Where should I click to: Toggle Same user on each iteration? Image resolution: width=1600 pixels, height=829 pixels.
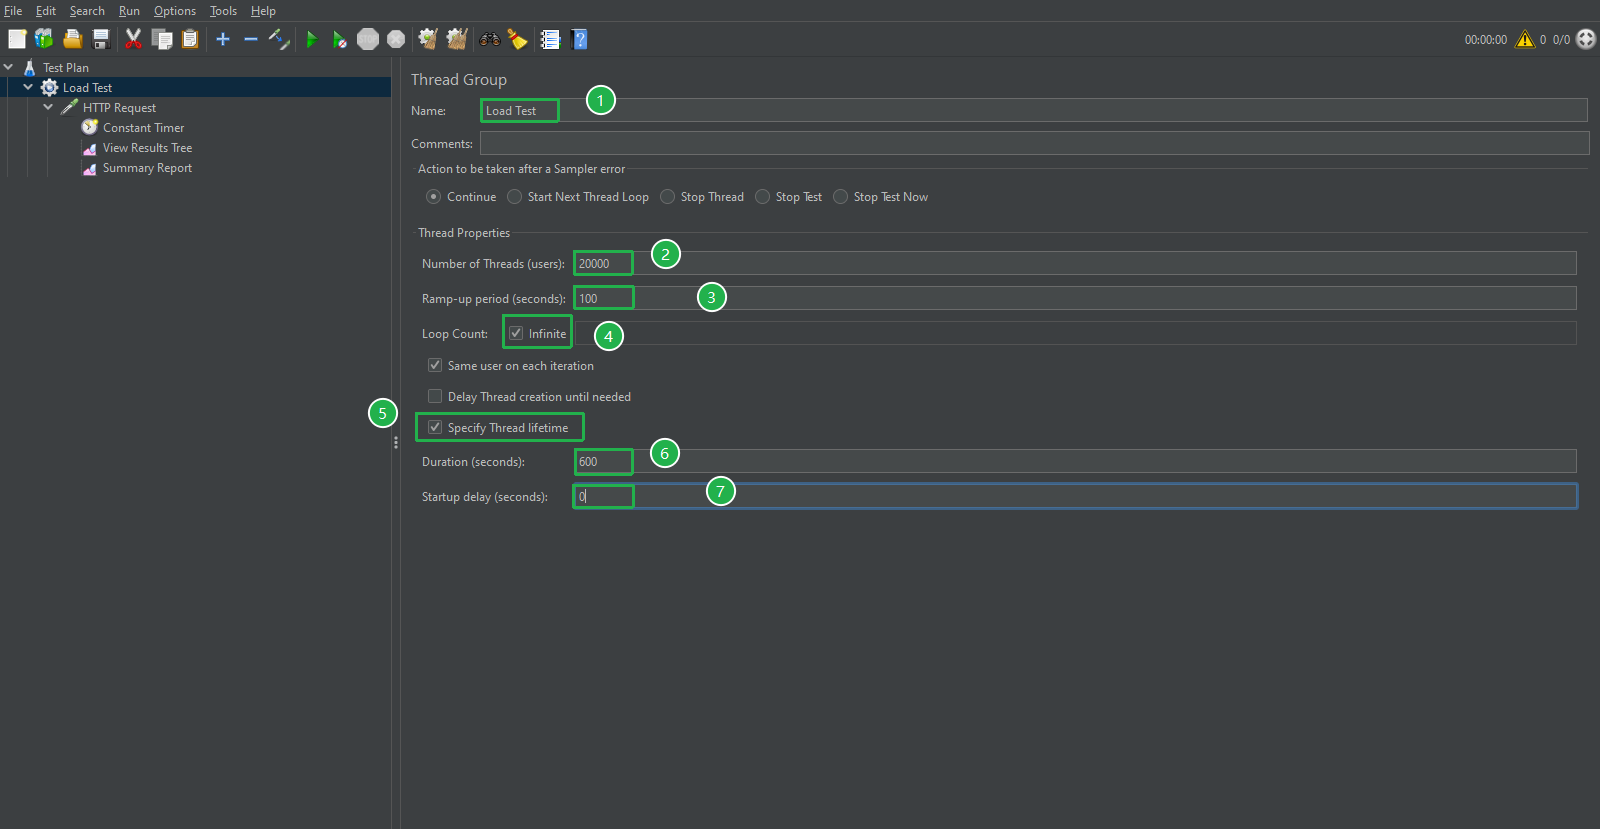pos(435,365)
